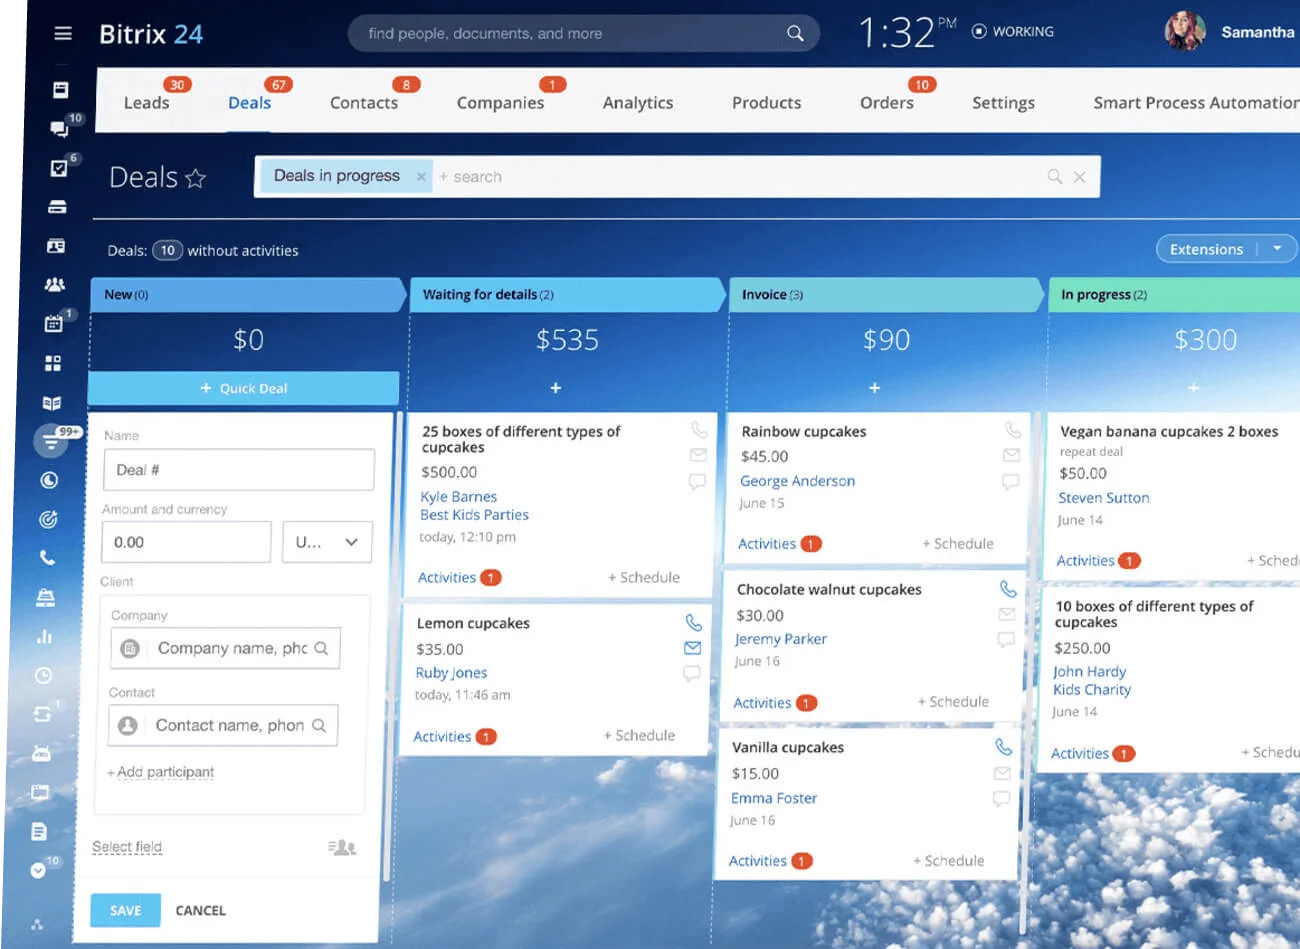Open the CRM Settings tab
The height and width of the screenshot is (949, 1300).
point(1003,103)
